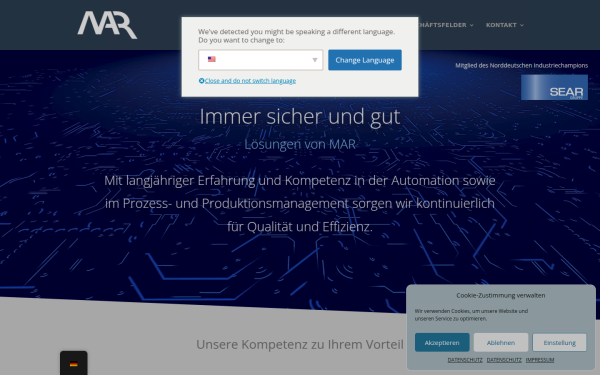Viewport: 600px width, 375px height.
Task: Click heading 'Unsere Kompetenz zu Ihrem Vorteil'
Action: (x=300, y=344)
